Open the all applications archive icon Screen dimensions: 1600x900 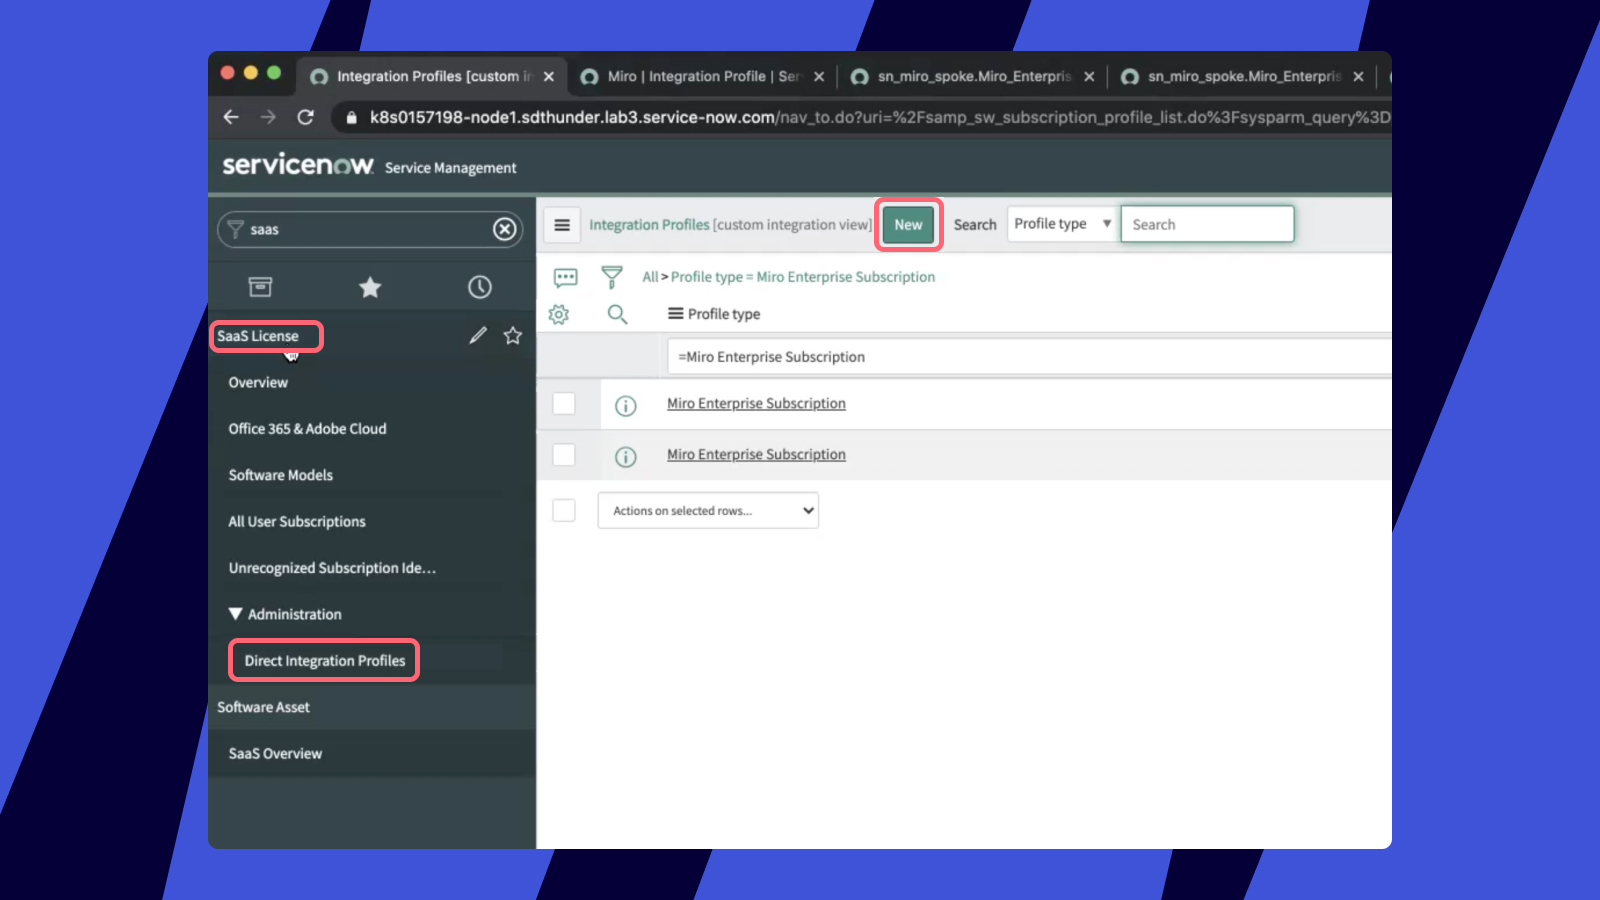click(x=260, y=287)
